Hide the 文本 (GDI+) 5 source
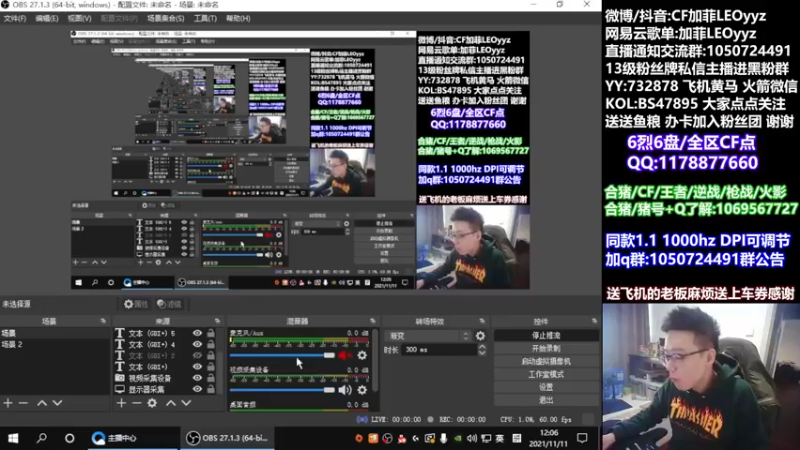Image resolution: width=800 pixels, height=450 pixels. pos(197,333)
